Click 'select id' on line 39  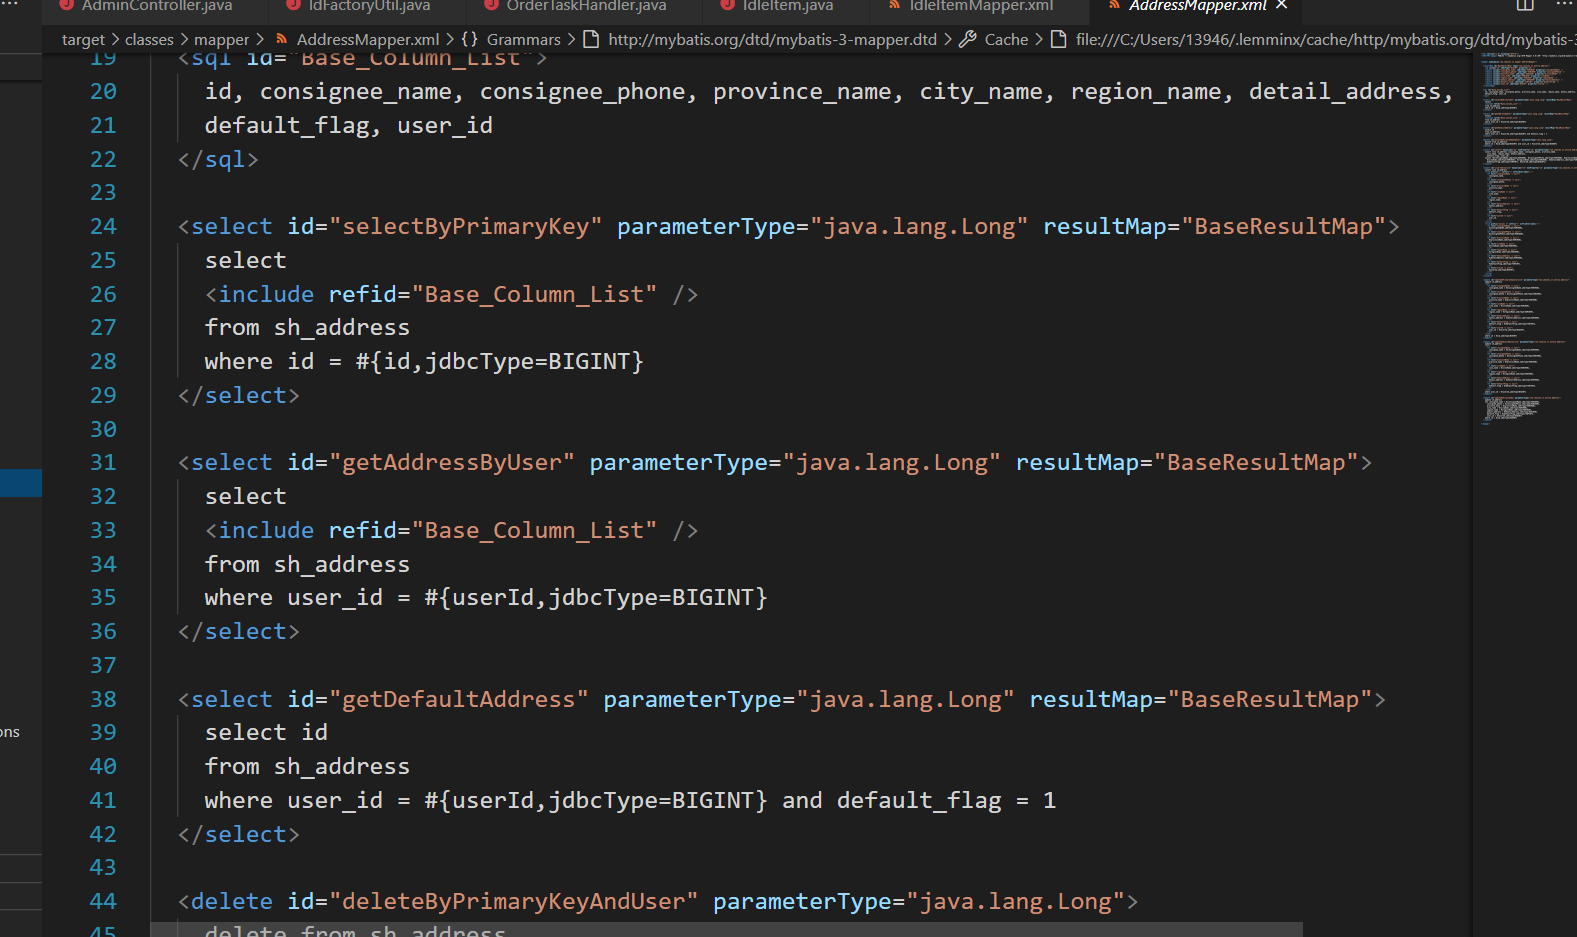pyautogui.click(x=266, y=733)
